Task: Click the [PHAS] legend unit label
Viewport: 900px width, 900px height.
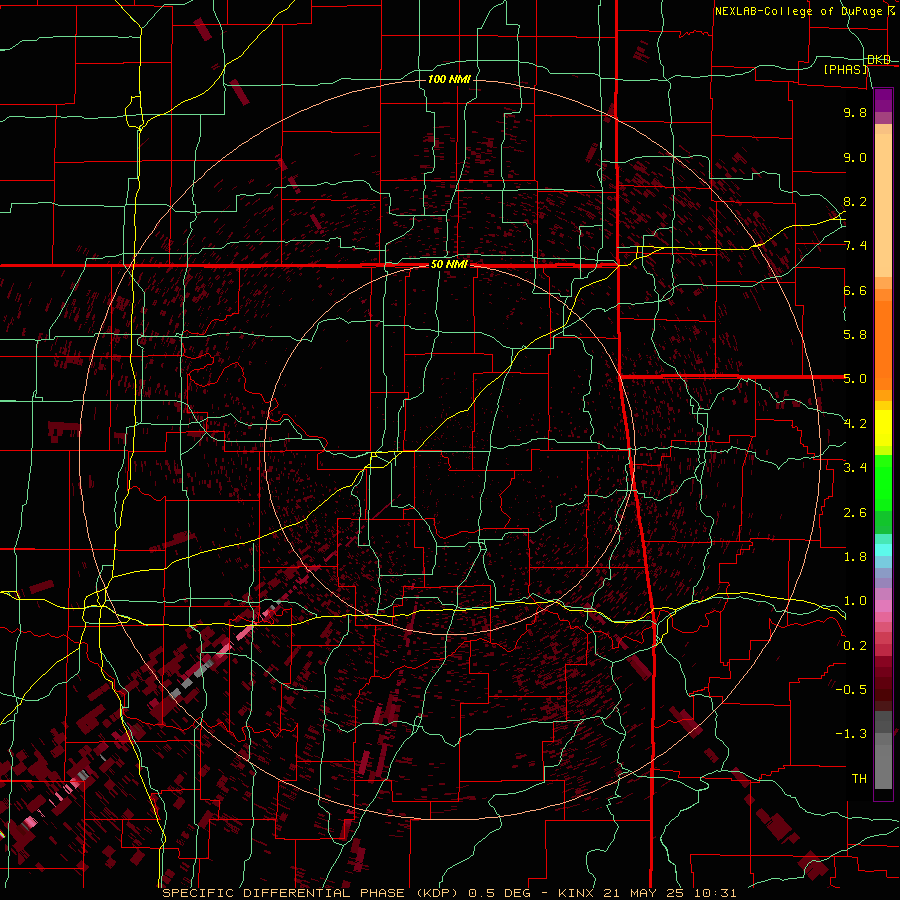Action: tap(845, 69)
